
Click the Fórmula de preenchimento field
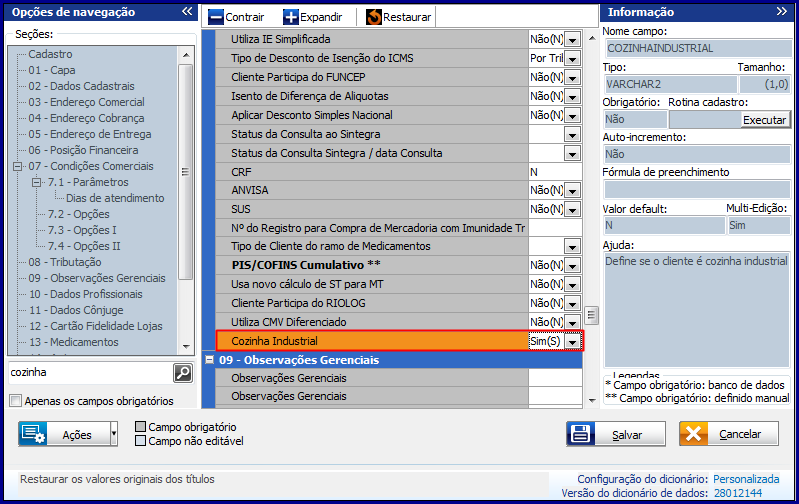697,190
